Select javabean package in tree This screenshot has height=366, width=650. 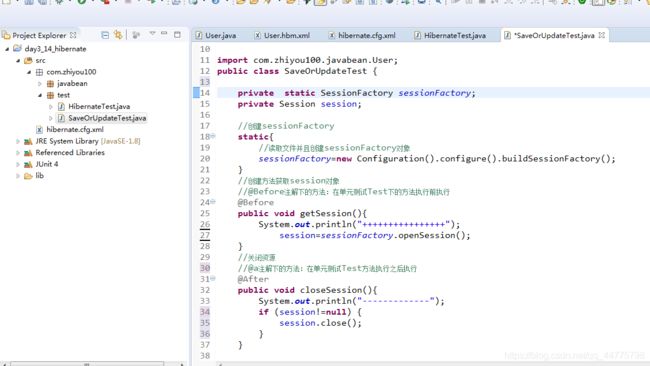coord(72,84)
